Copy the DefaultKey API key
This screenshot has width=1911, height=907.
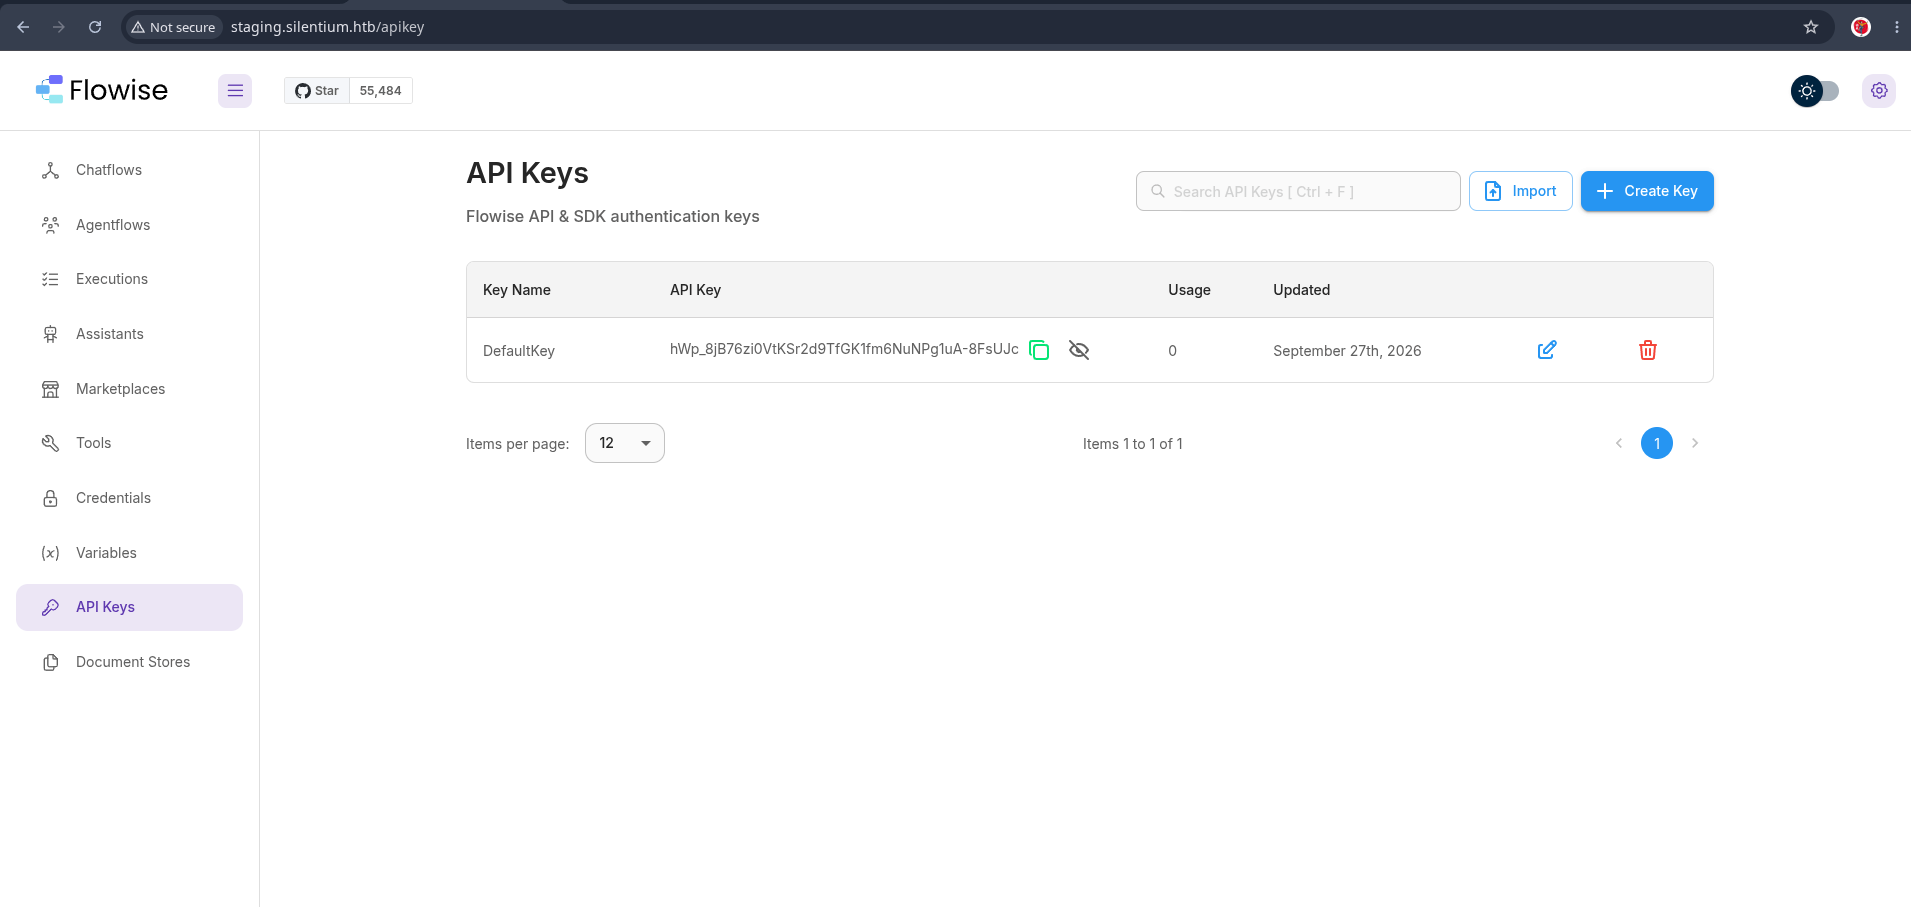[x=1039, y=350]
